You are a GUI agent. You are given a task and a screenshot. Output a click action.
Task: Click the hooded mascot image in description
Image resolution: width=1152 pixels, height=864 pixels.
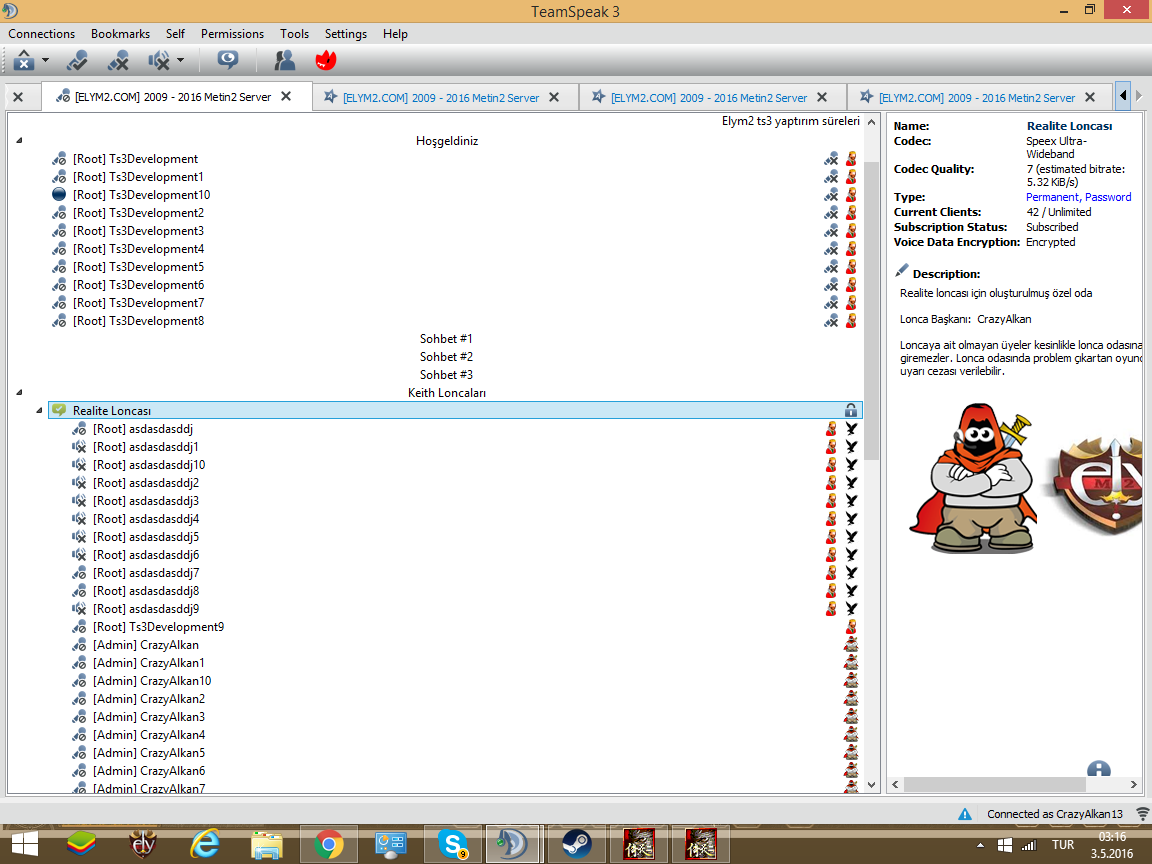[974, 478]
